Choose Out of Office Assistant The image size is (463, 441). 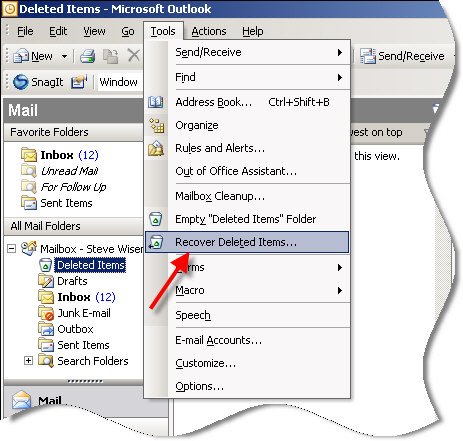247,171
